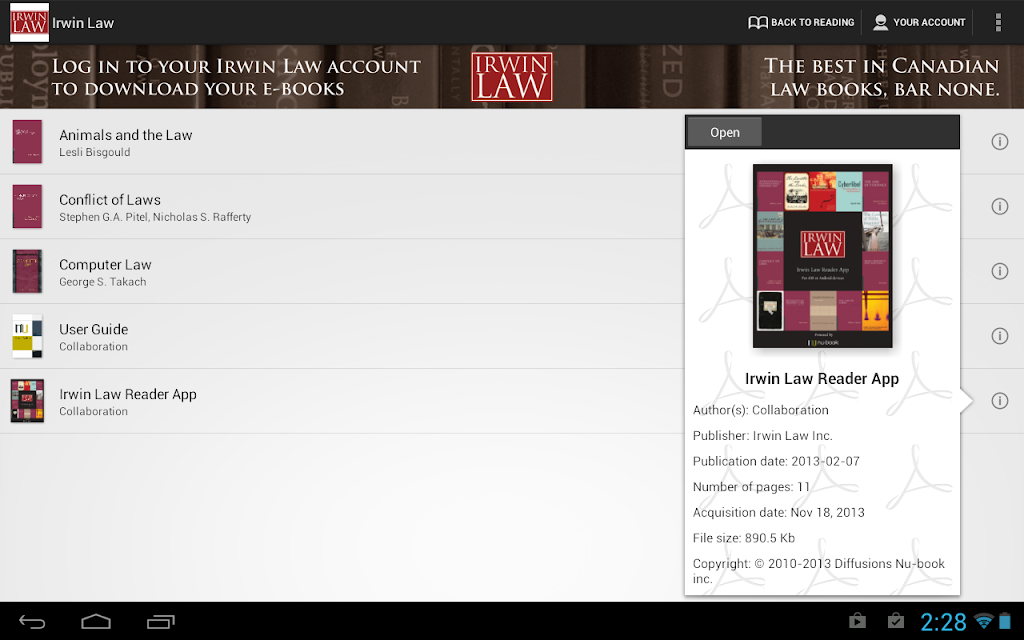Close info icon for Irwin Law Reader App

point(999,400)
